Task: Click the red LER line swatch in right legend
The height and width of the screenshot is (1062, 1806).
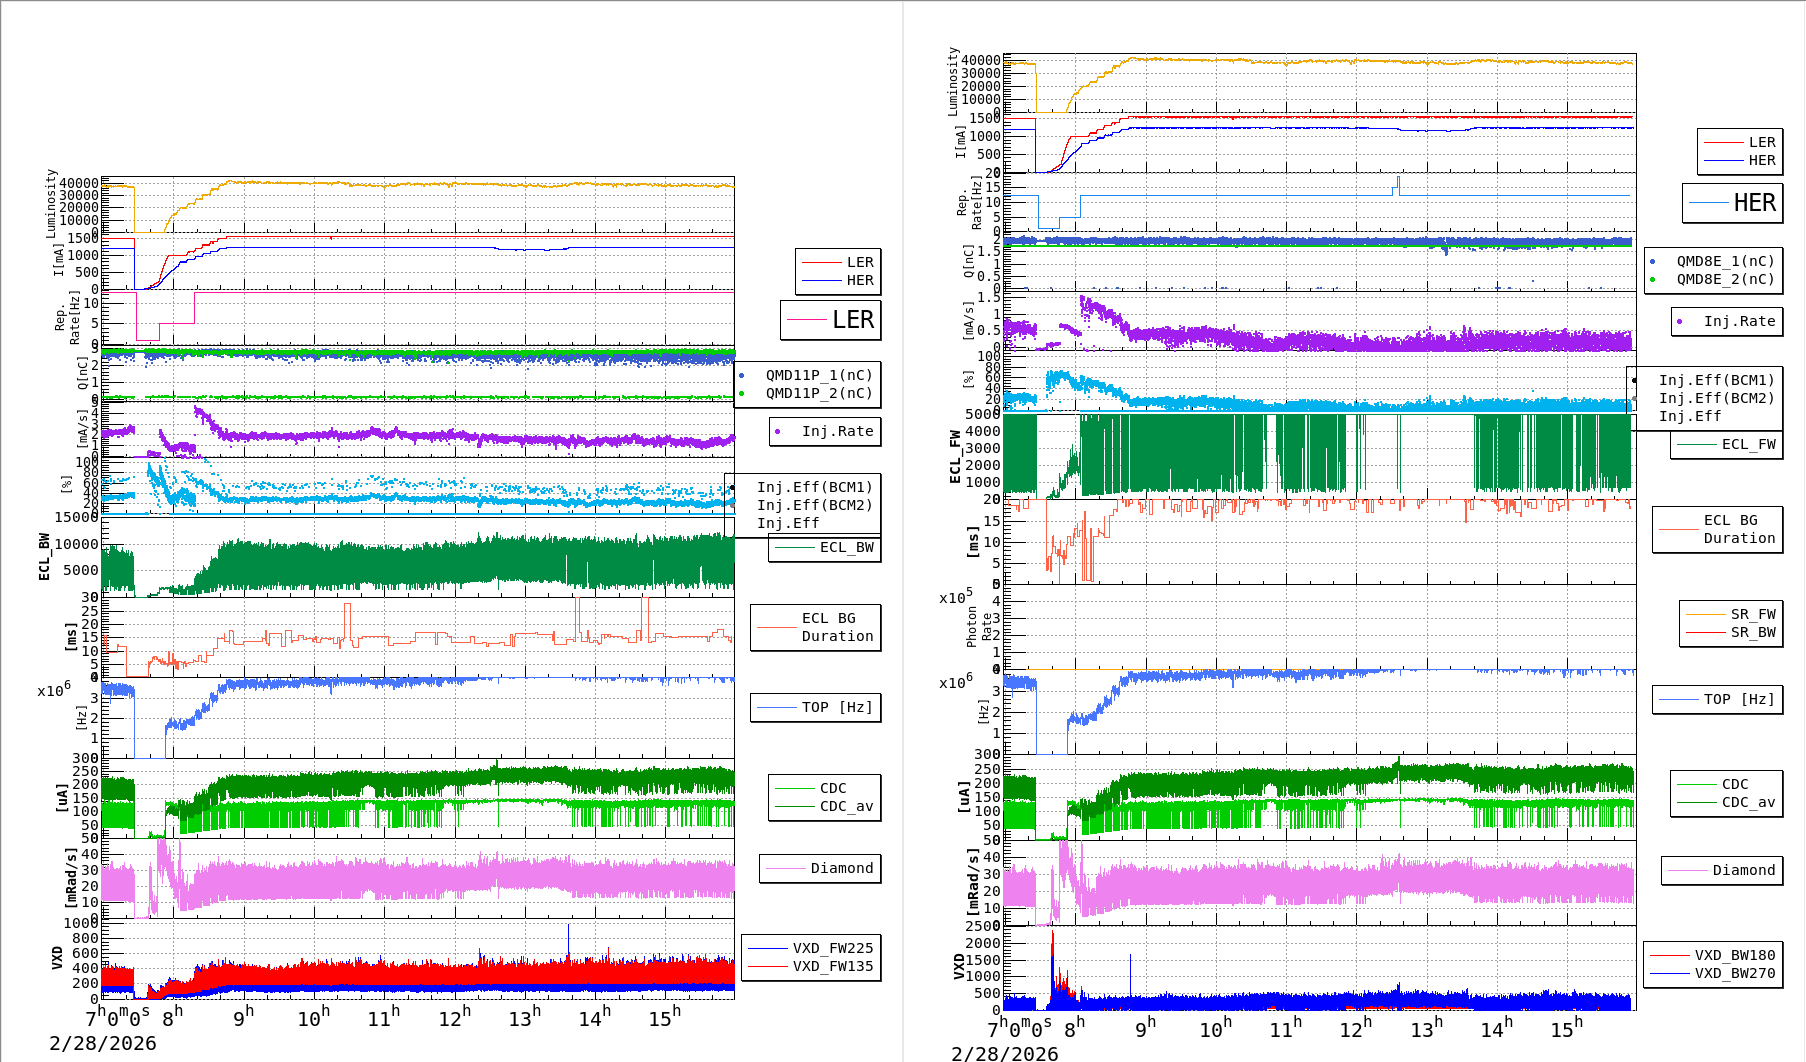Action: (1722, 142)
